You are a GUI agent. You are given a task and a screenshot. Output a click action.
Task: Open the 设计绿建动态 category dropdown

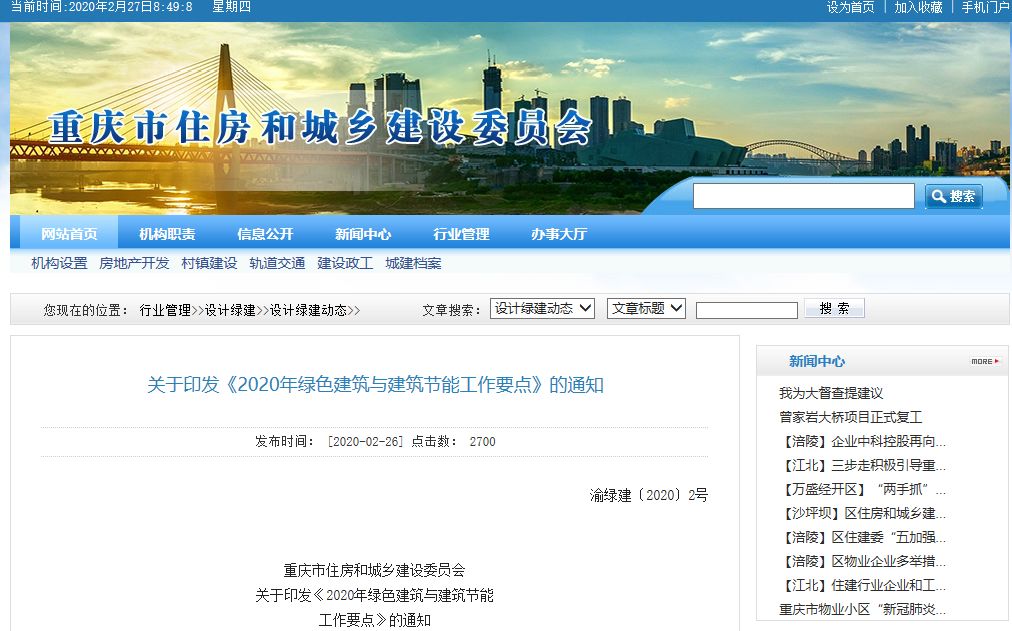[543, 309]
